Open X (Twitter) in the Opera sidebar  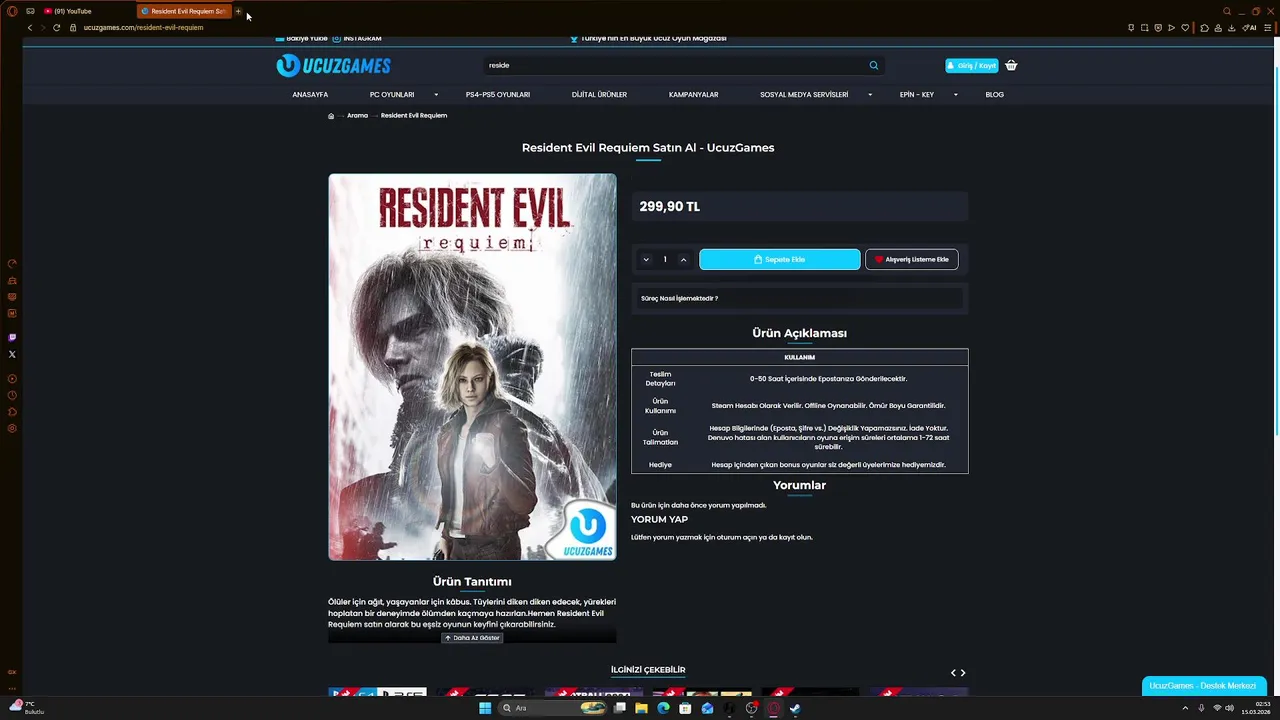tap(12, 354)
